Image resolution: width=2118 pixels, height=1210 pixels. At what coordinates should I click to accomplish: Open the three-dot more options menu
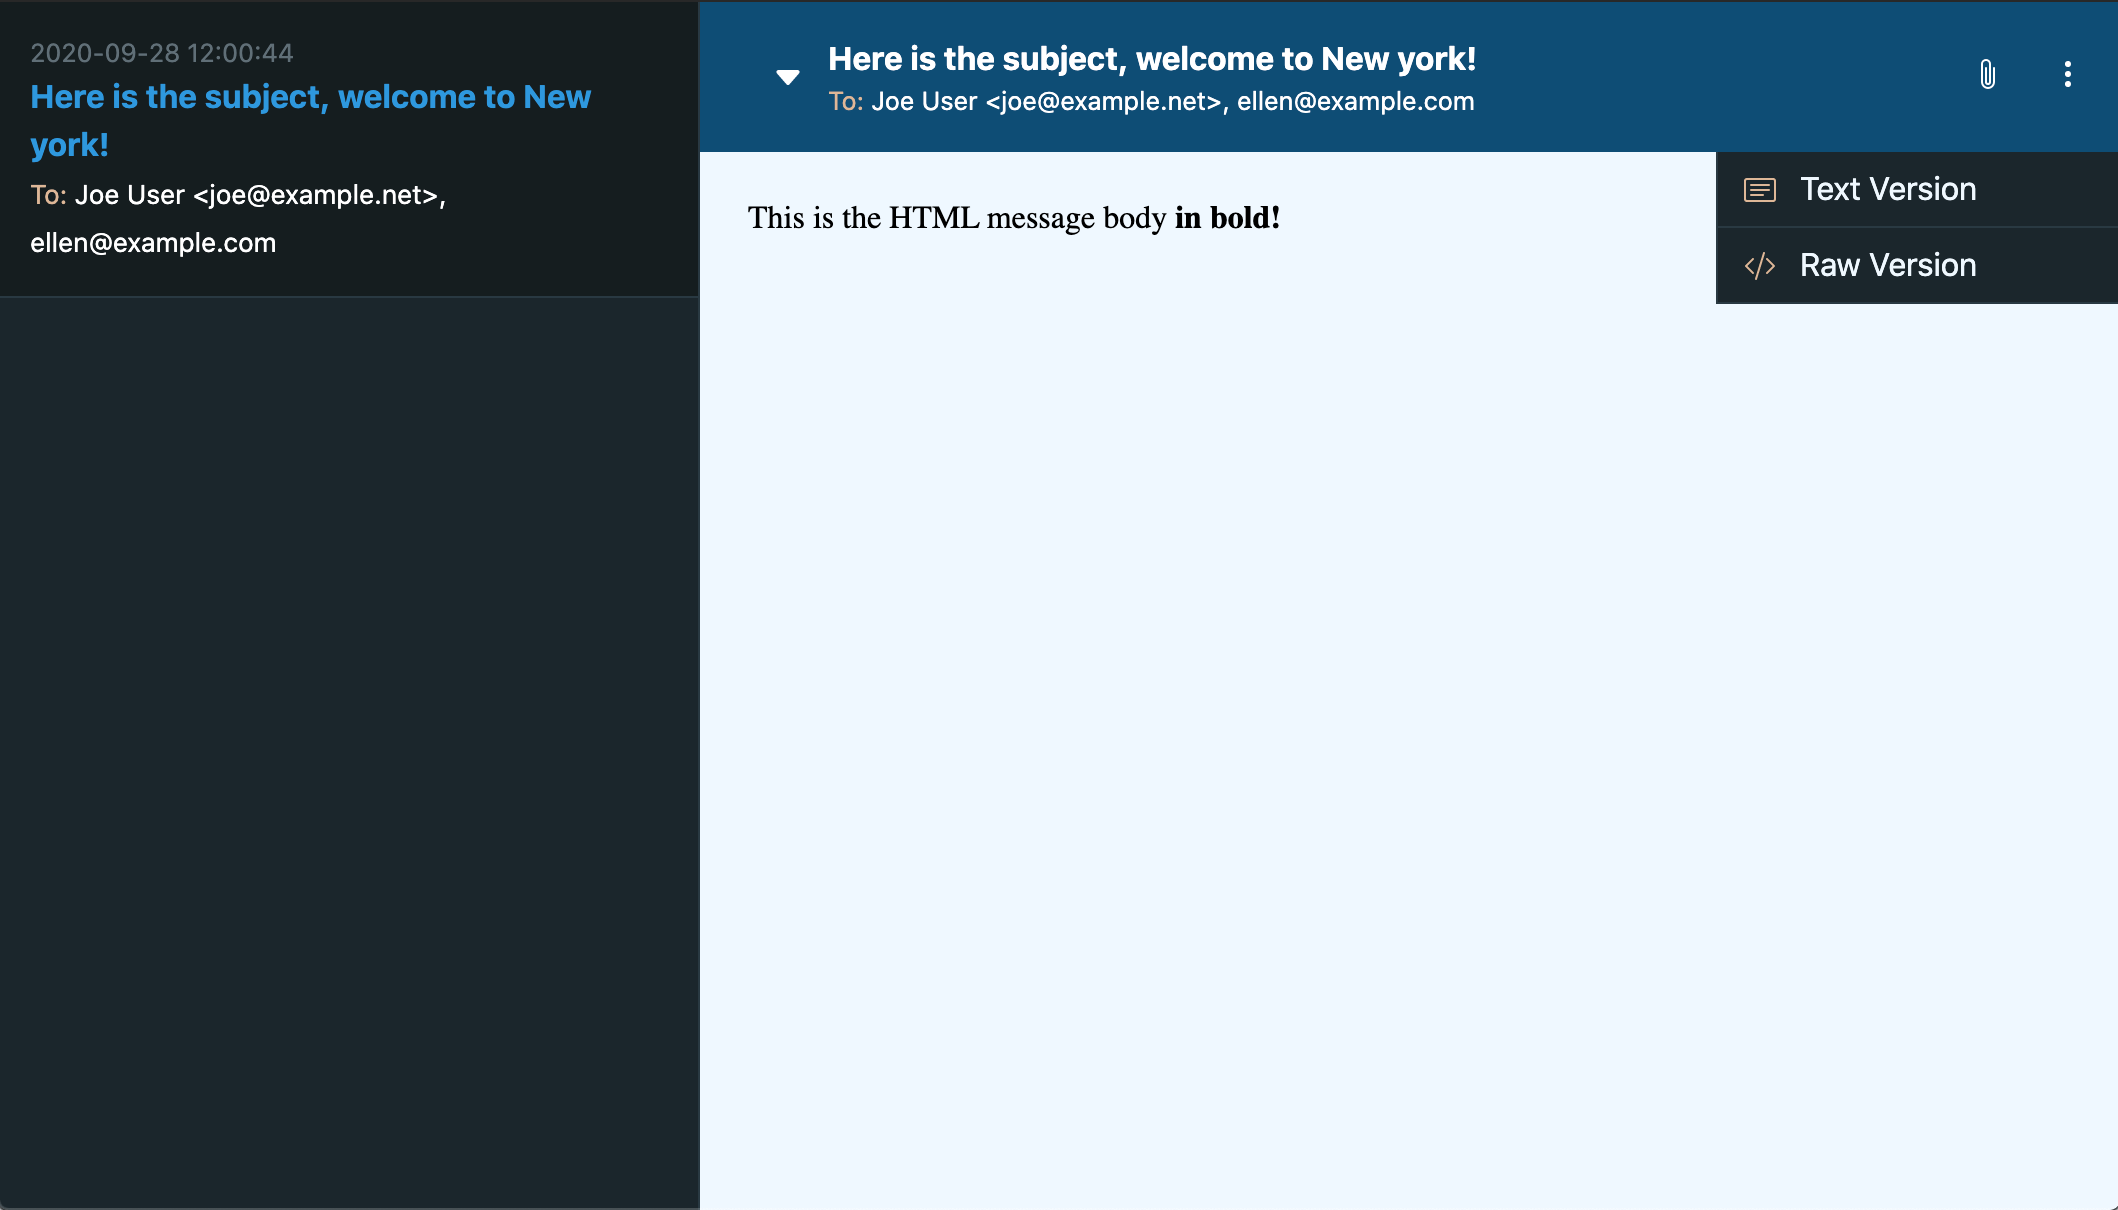[2067, 74]
